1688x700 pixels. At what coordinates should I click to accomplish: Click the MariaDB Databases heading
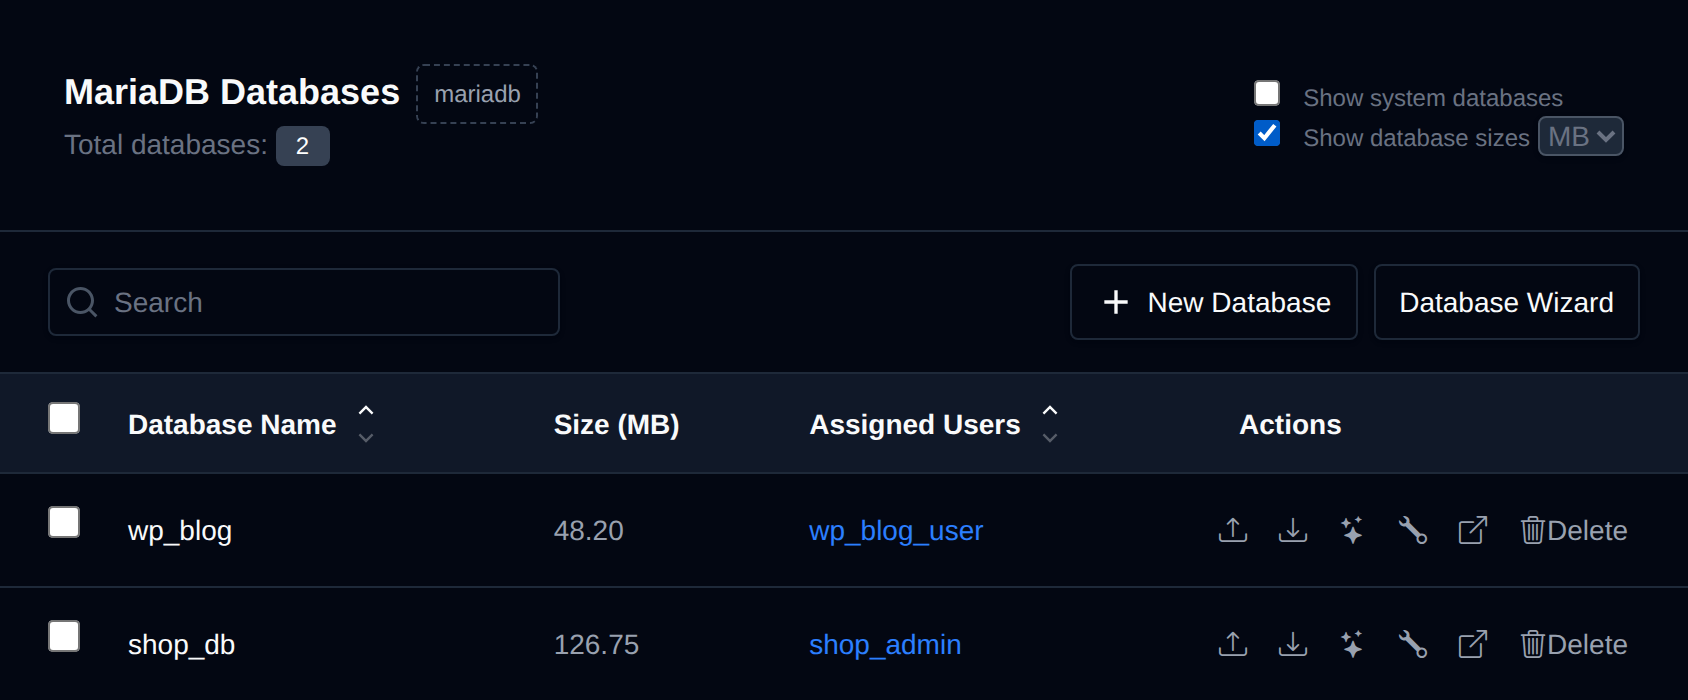[232, 92]
